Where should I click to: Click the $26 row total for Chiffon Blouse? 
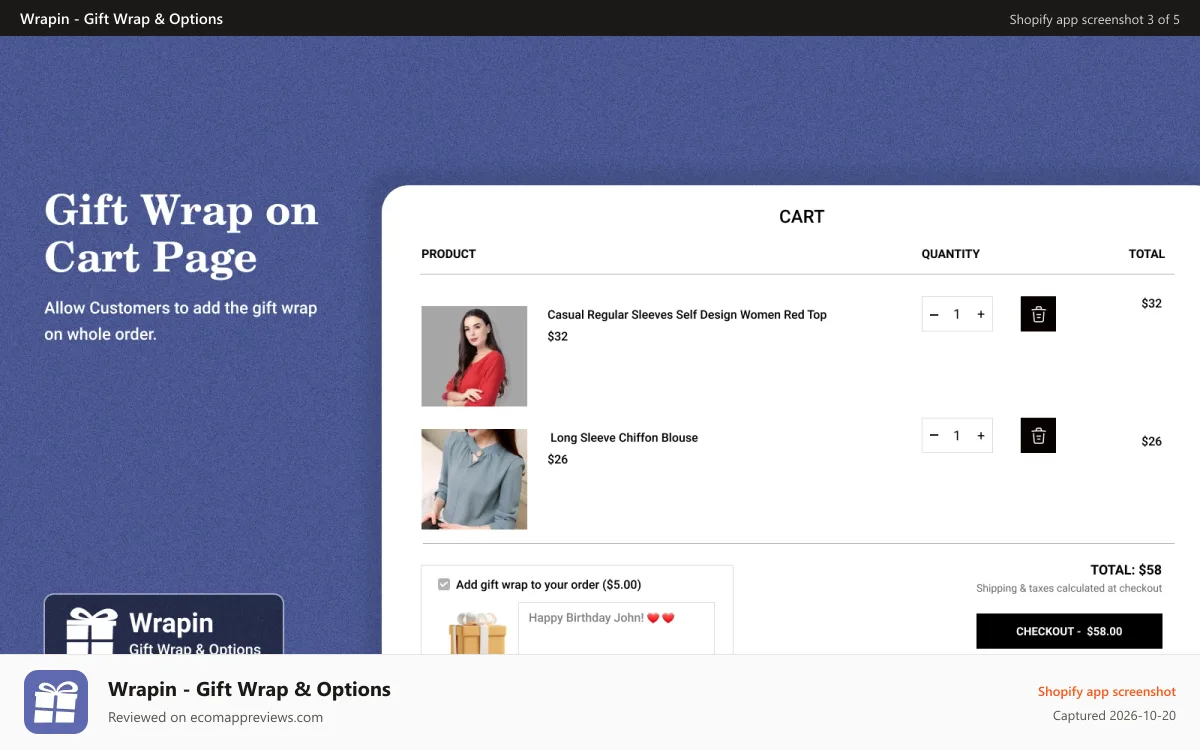click(1152, 441)
